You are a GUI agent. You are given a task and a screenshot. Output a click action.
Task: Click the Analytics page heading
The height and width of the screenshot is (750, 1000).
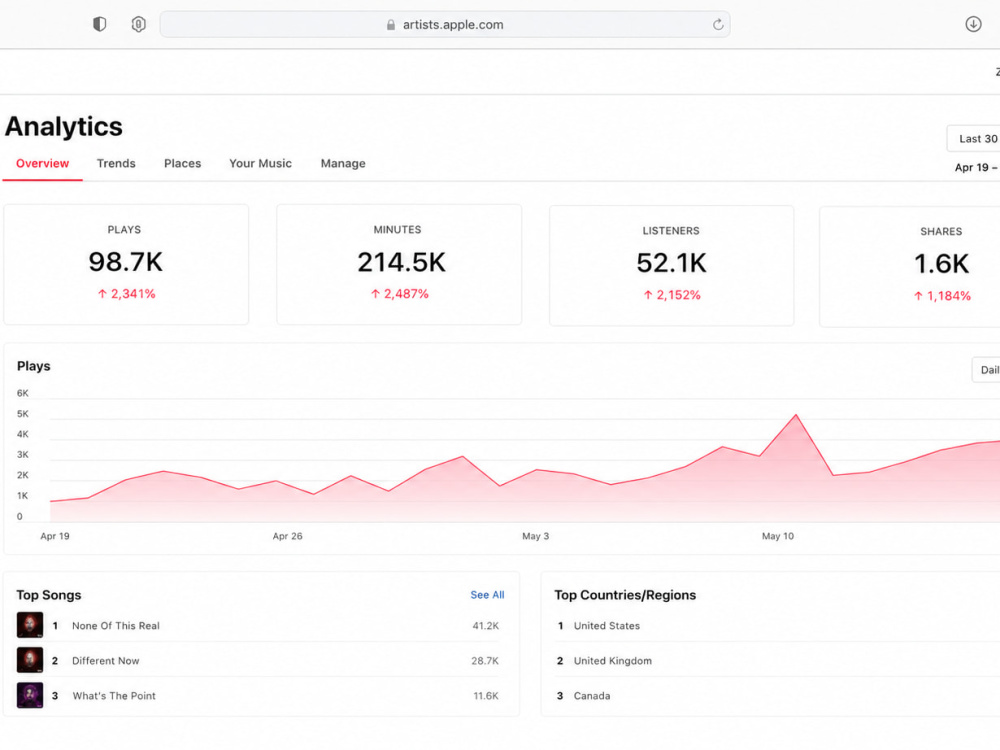tap(64, 126)
